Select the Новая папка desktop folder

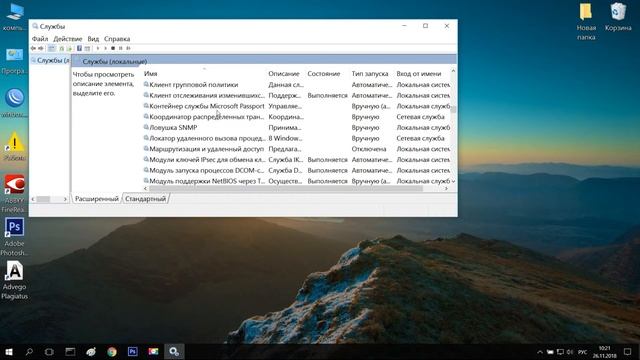point(586,21)
